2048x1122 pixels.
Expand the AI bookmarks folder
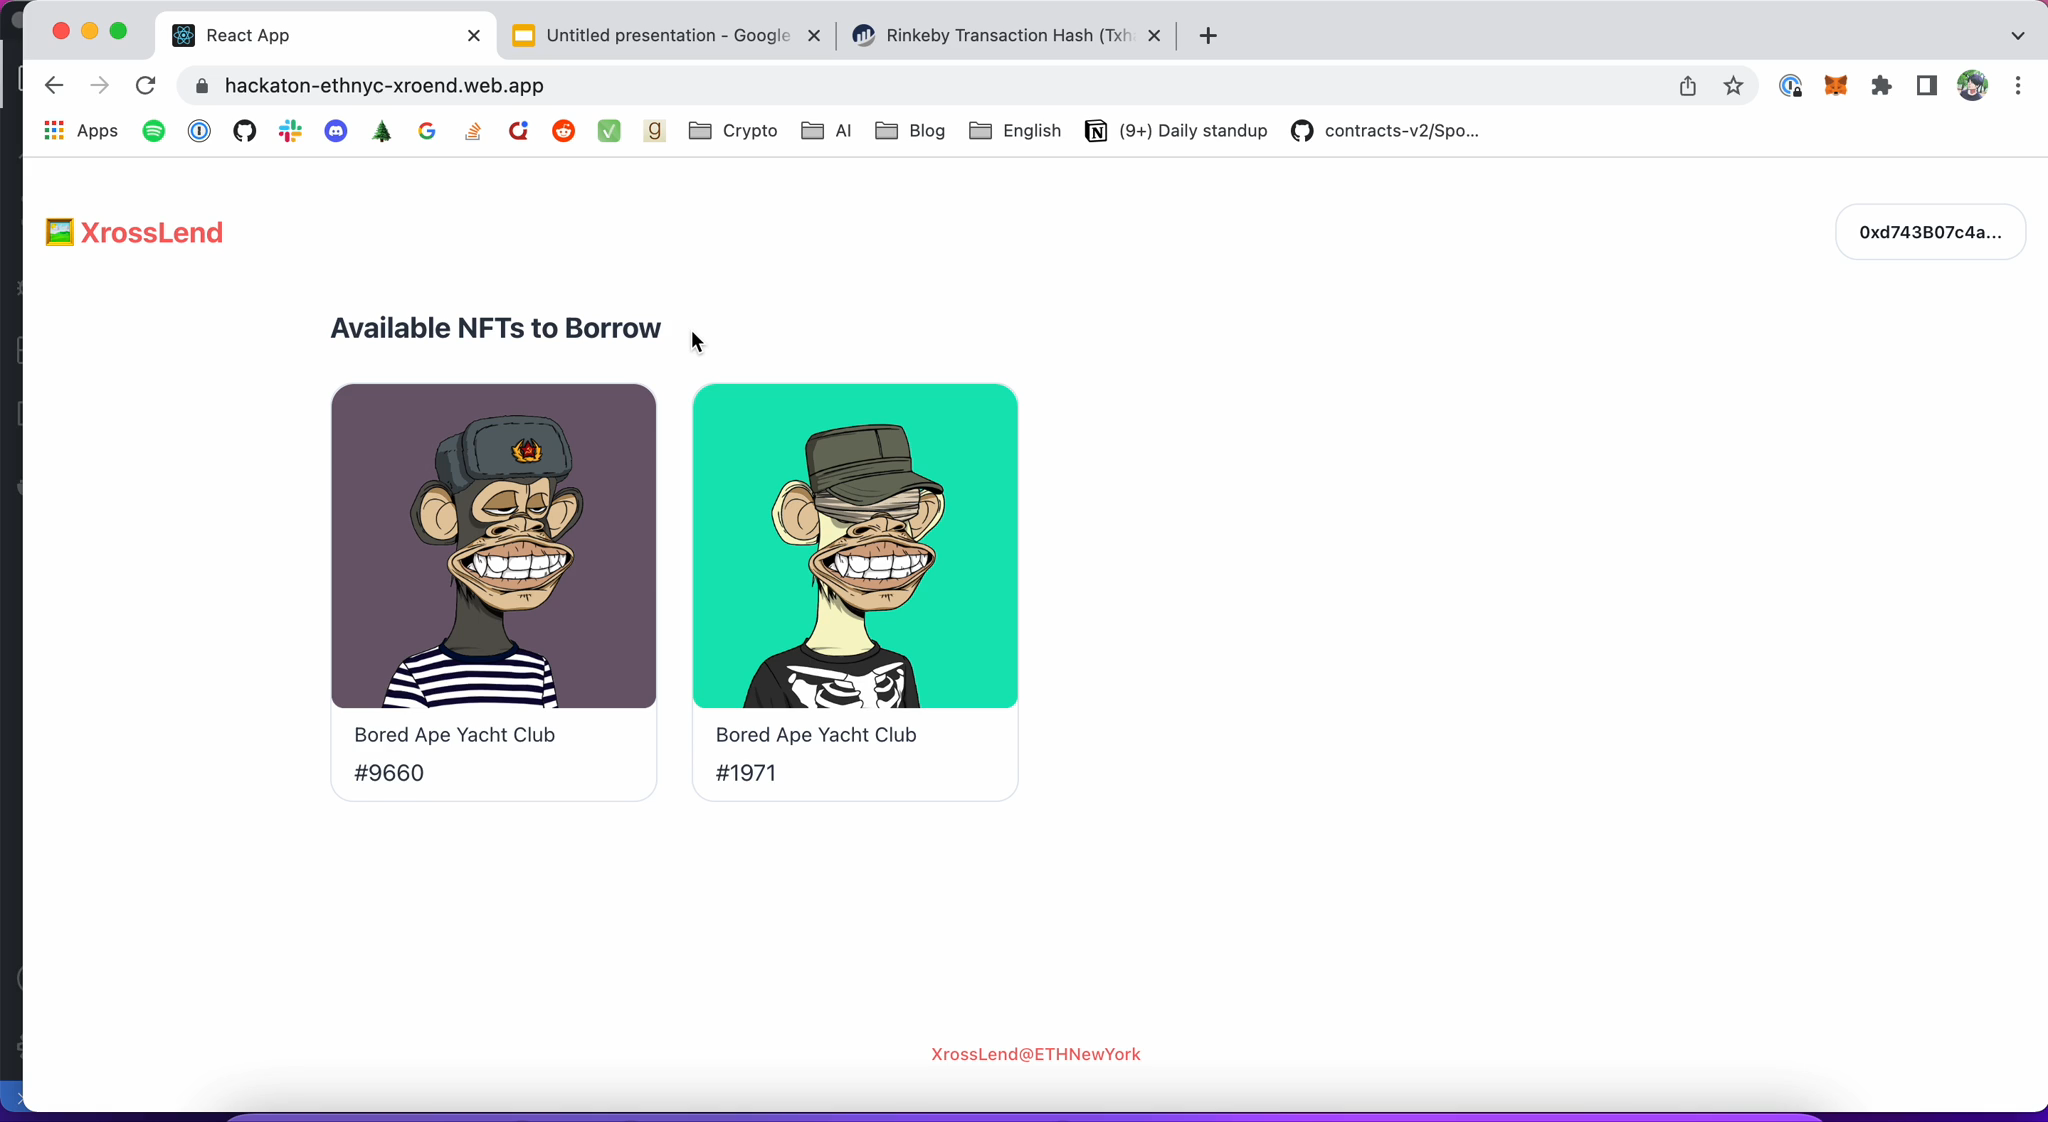(x=827, y=131)
